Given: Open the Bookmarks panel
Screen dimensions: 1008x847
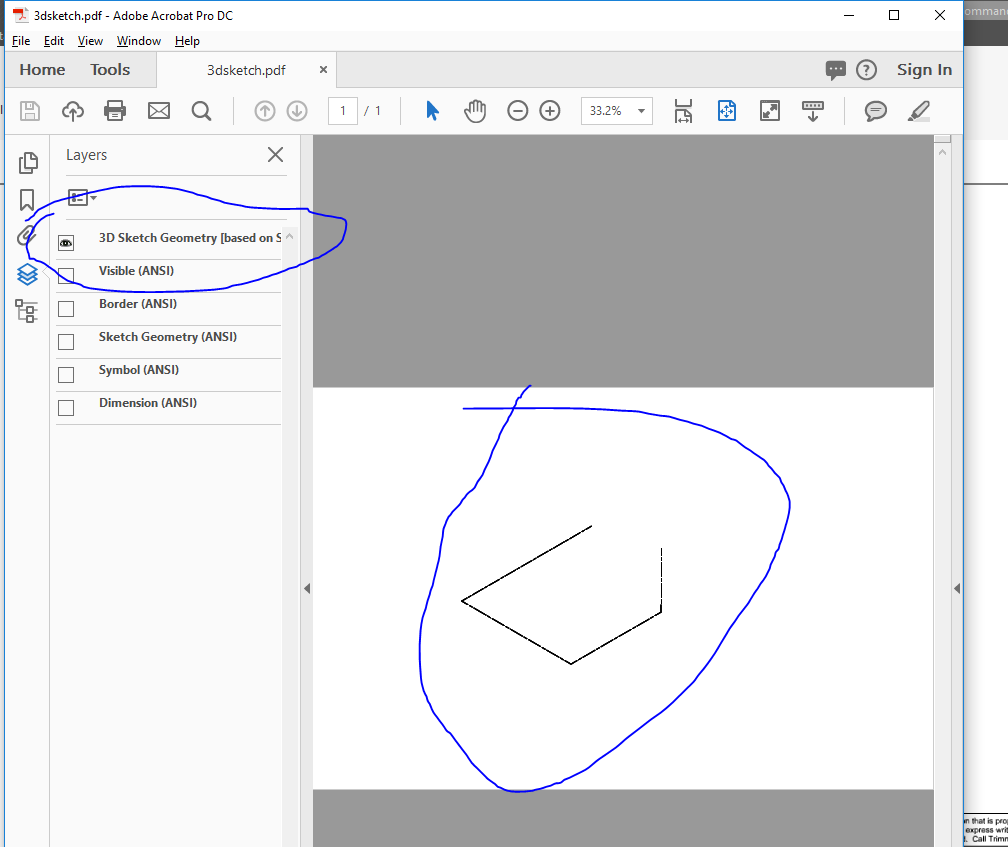Looking at the screenshot, I should (27, 200).
